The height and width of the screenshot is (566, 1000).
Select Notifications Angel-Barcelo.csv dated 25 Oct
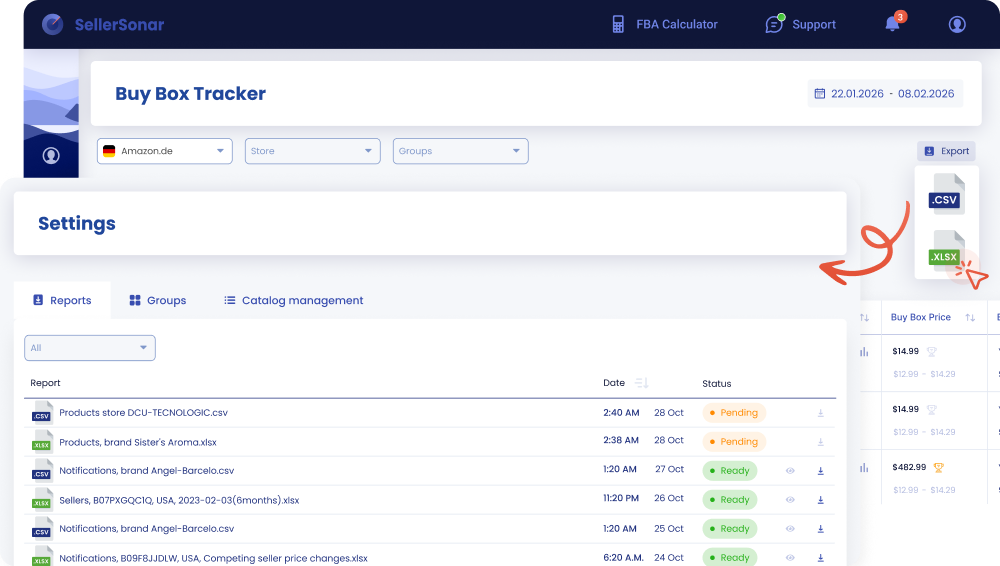point(147,529)
